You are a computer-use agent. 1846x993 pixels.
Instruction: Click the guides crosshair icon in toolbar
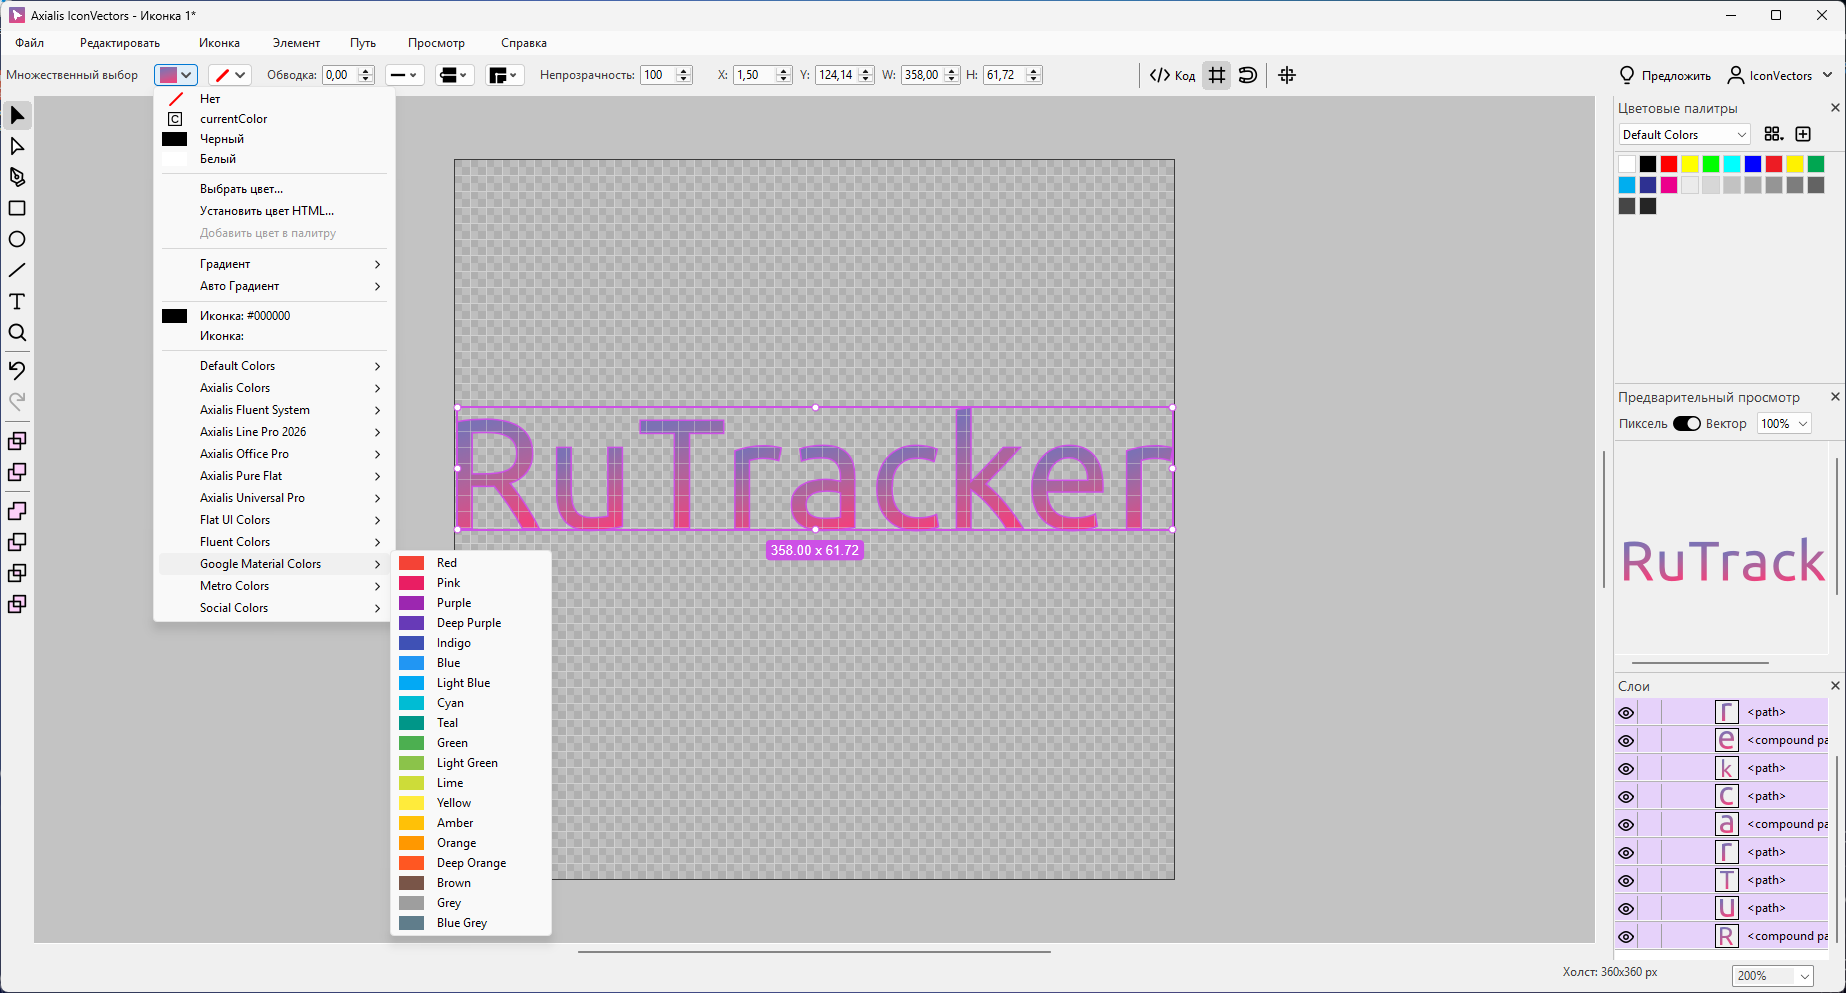pyautogui.click(x=1287, y=75)
